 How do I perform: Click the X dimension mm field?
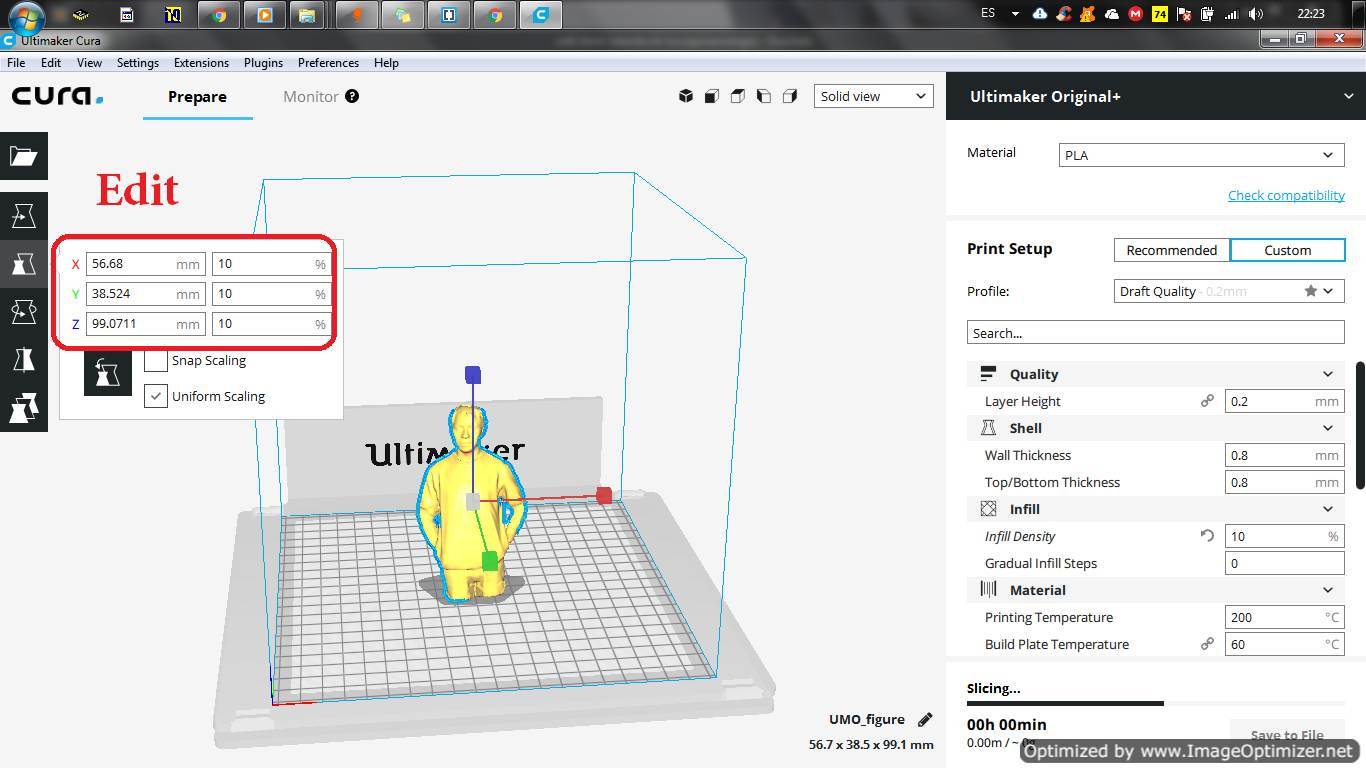click(145, 264)
